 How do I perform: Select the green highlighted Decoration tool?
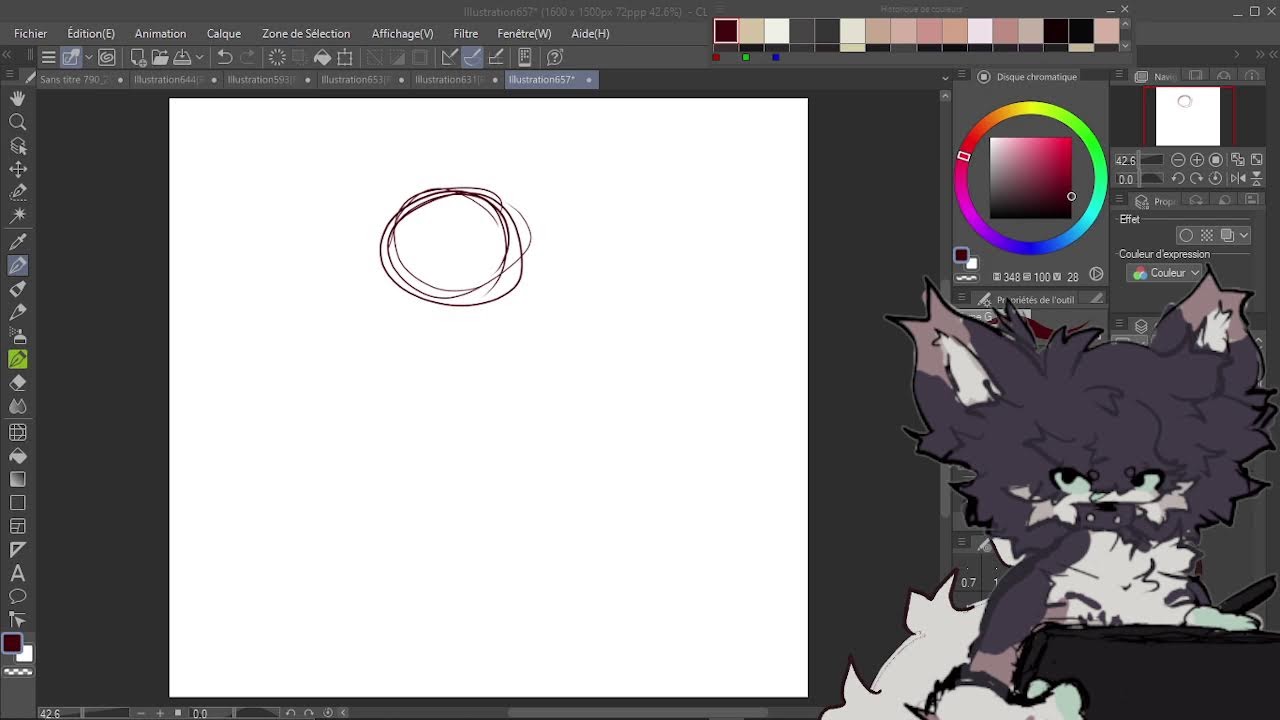pos(18,359)
